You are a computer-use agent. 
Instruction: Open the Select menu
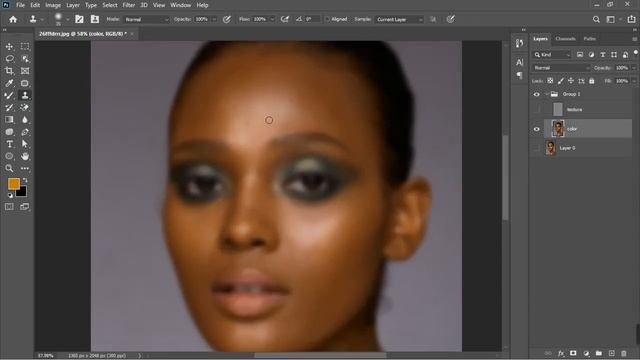point(110,5)
